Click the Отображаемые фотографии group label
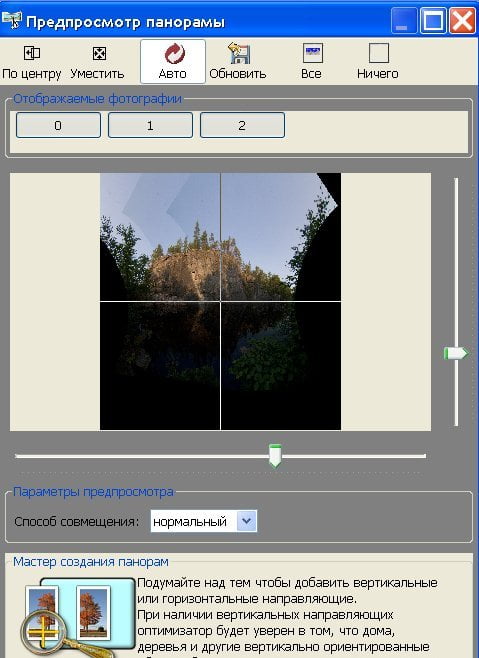Viewport: 479px width, 658px height. click(97, 99)
